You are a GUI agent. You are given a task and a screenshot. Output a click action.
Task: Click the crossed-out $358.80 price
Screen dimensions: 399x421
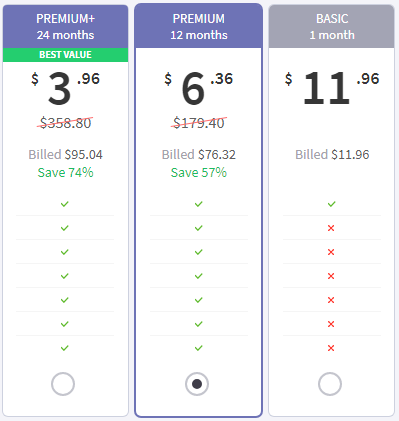[x=65, y=123]
